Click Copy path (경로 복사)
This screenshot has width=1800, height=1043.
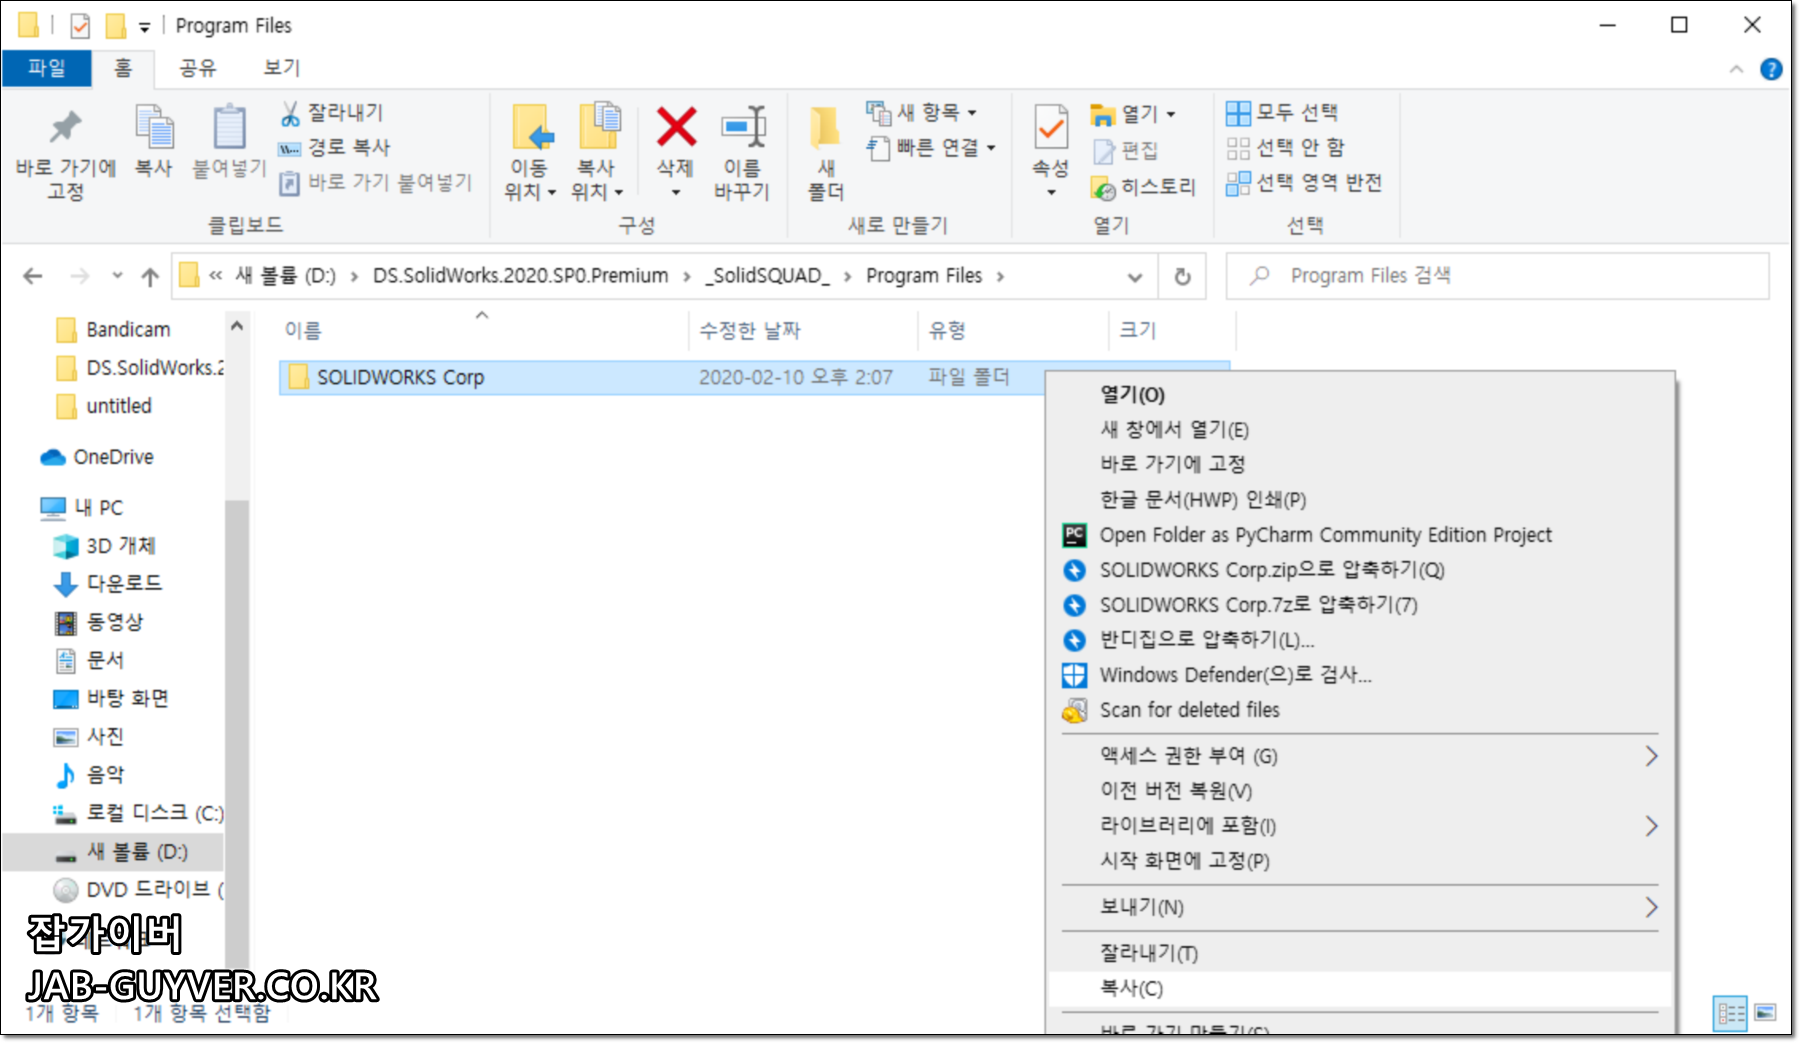[x=335, y=147]
